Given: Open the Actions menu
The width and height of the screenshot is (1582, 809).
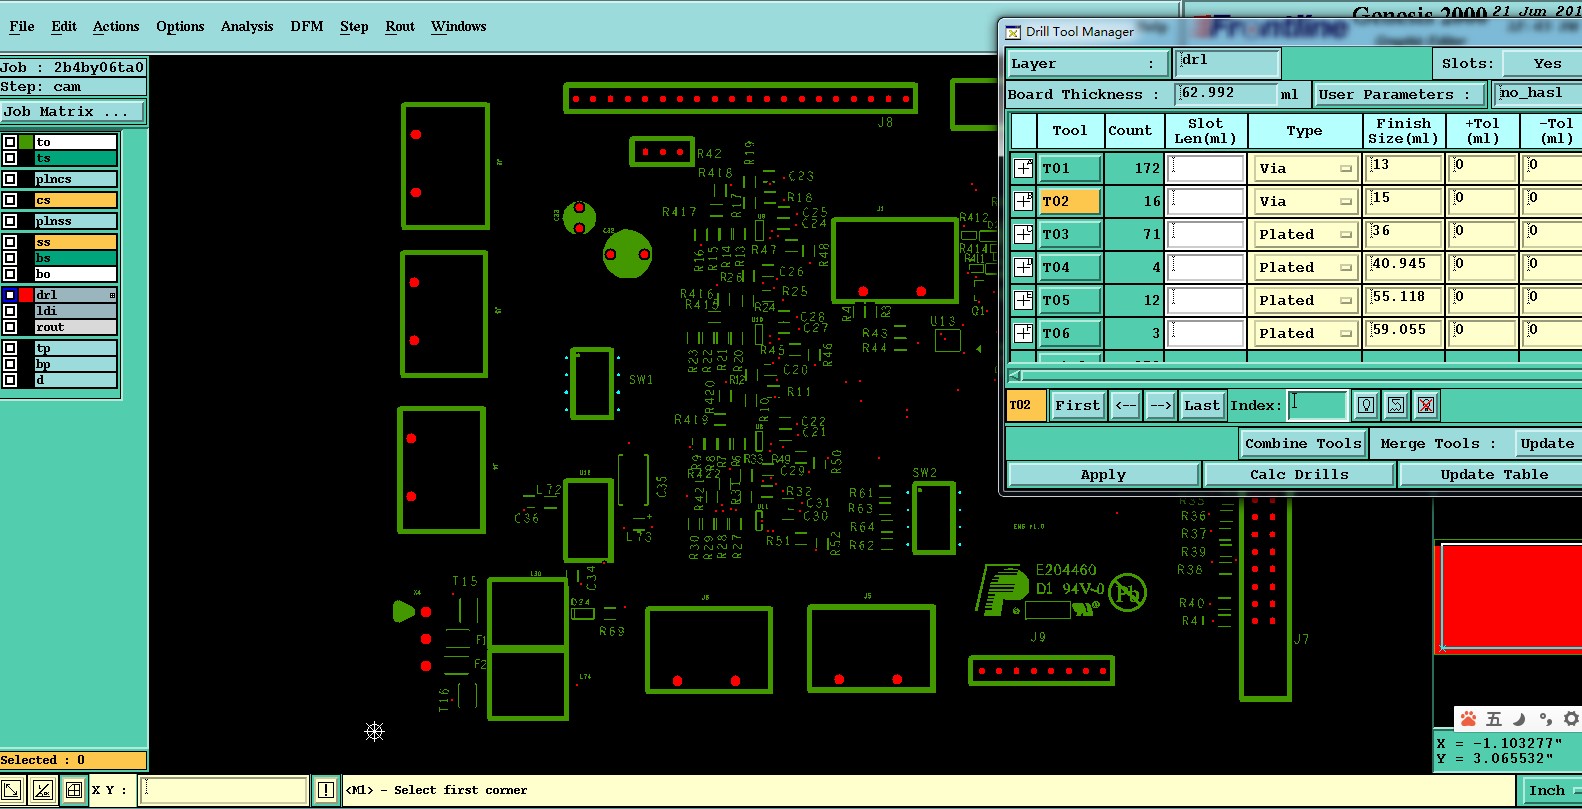Looking at the screenshot, I should tap(116, 26).
